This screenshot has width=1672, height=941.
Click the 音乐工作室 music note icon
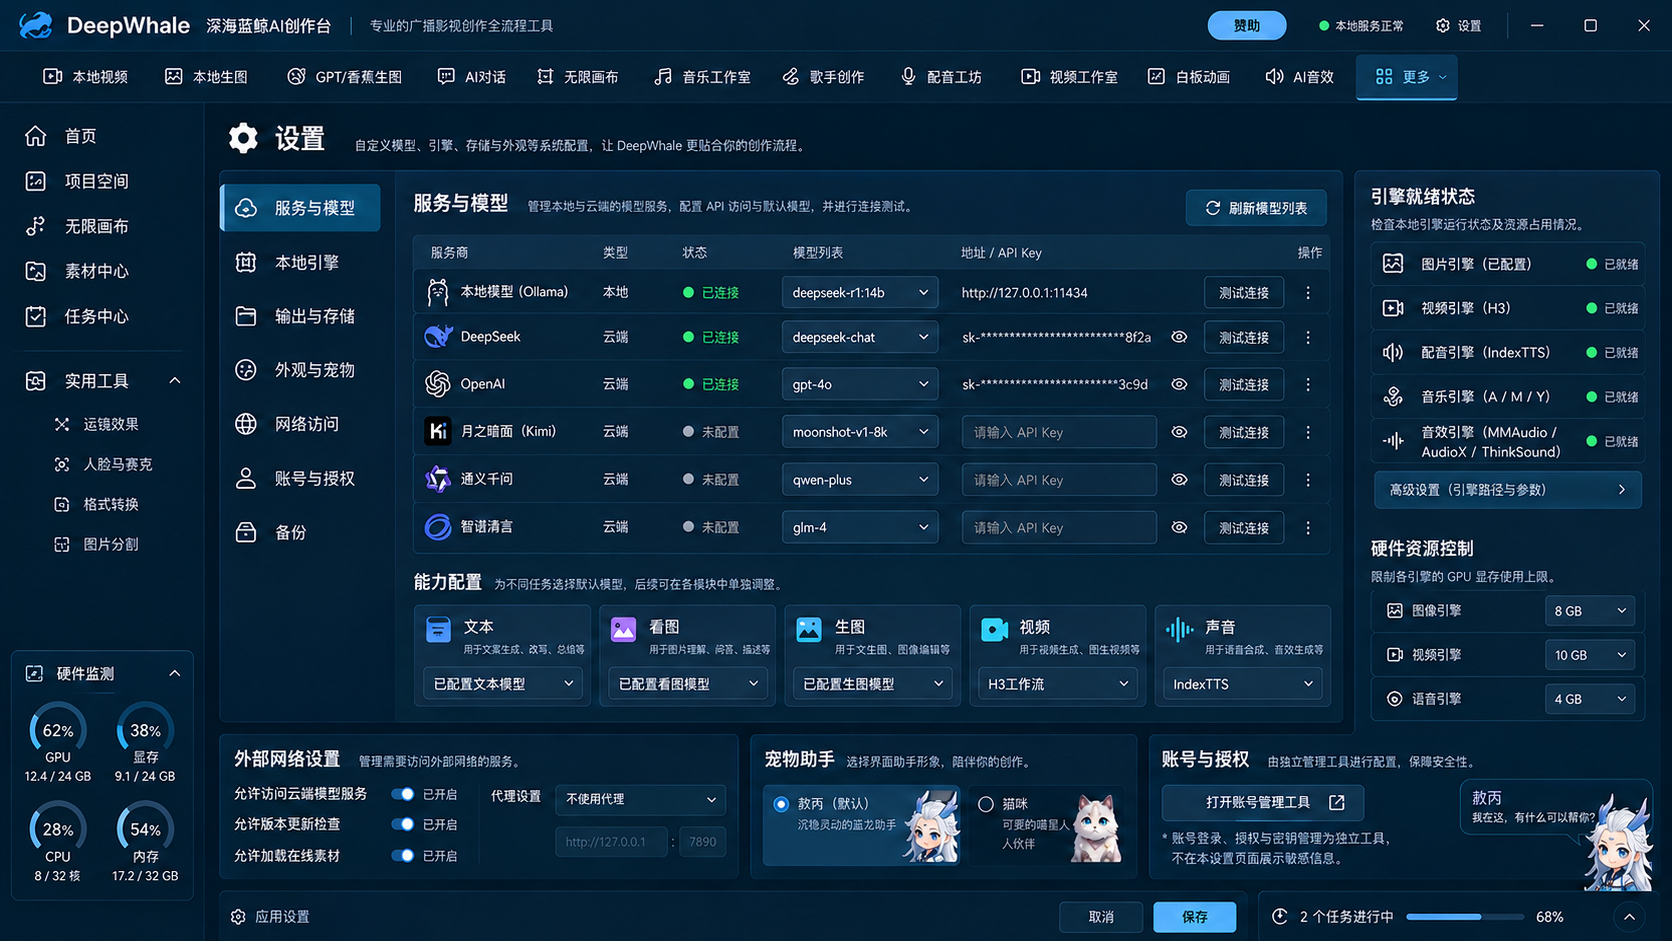pyautogui.click(x=663, y=76)
